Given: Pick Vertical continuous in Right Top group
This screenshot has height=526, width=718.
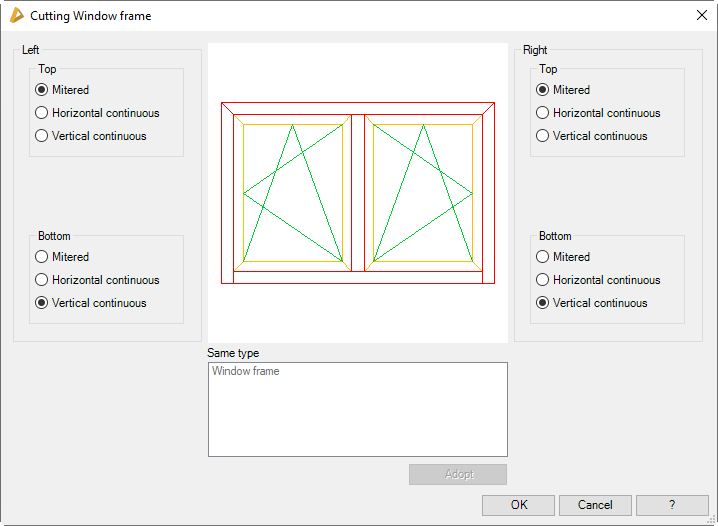Looking at the screenshot, I should 543,136.
